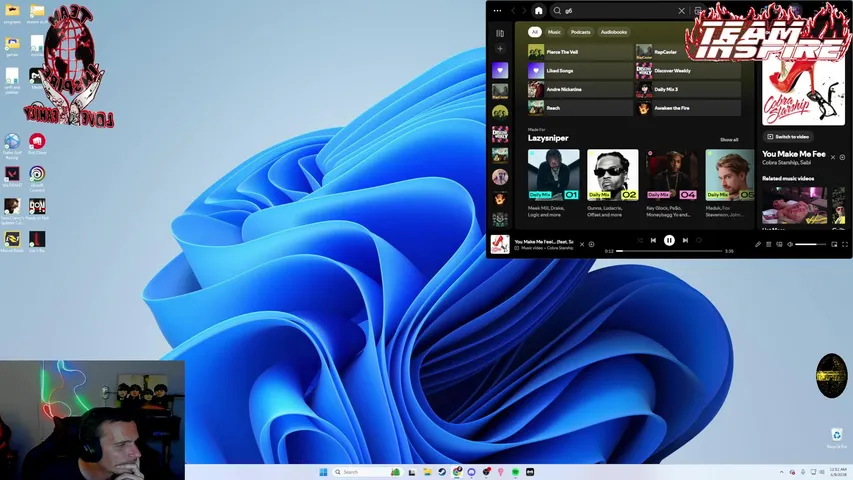Screen dimensions: 853x480
Task: Open the Spotify three-dot menu
Action: [497, 10]
